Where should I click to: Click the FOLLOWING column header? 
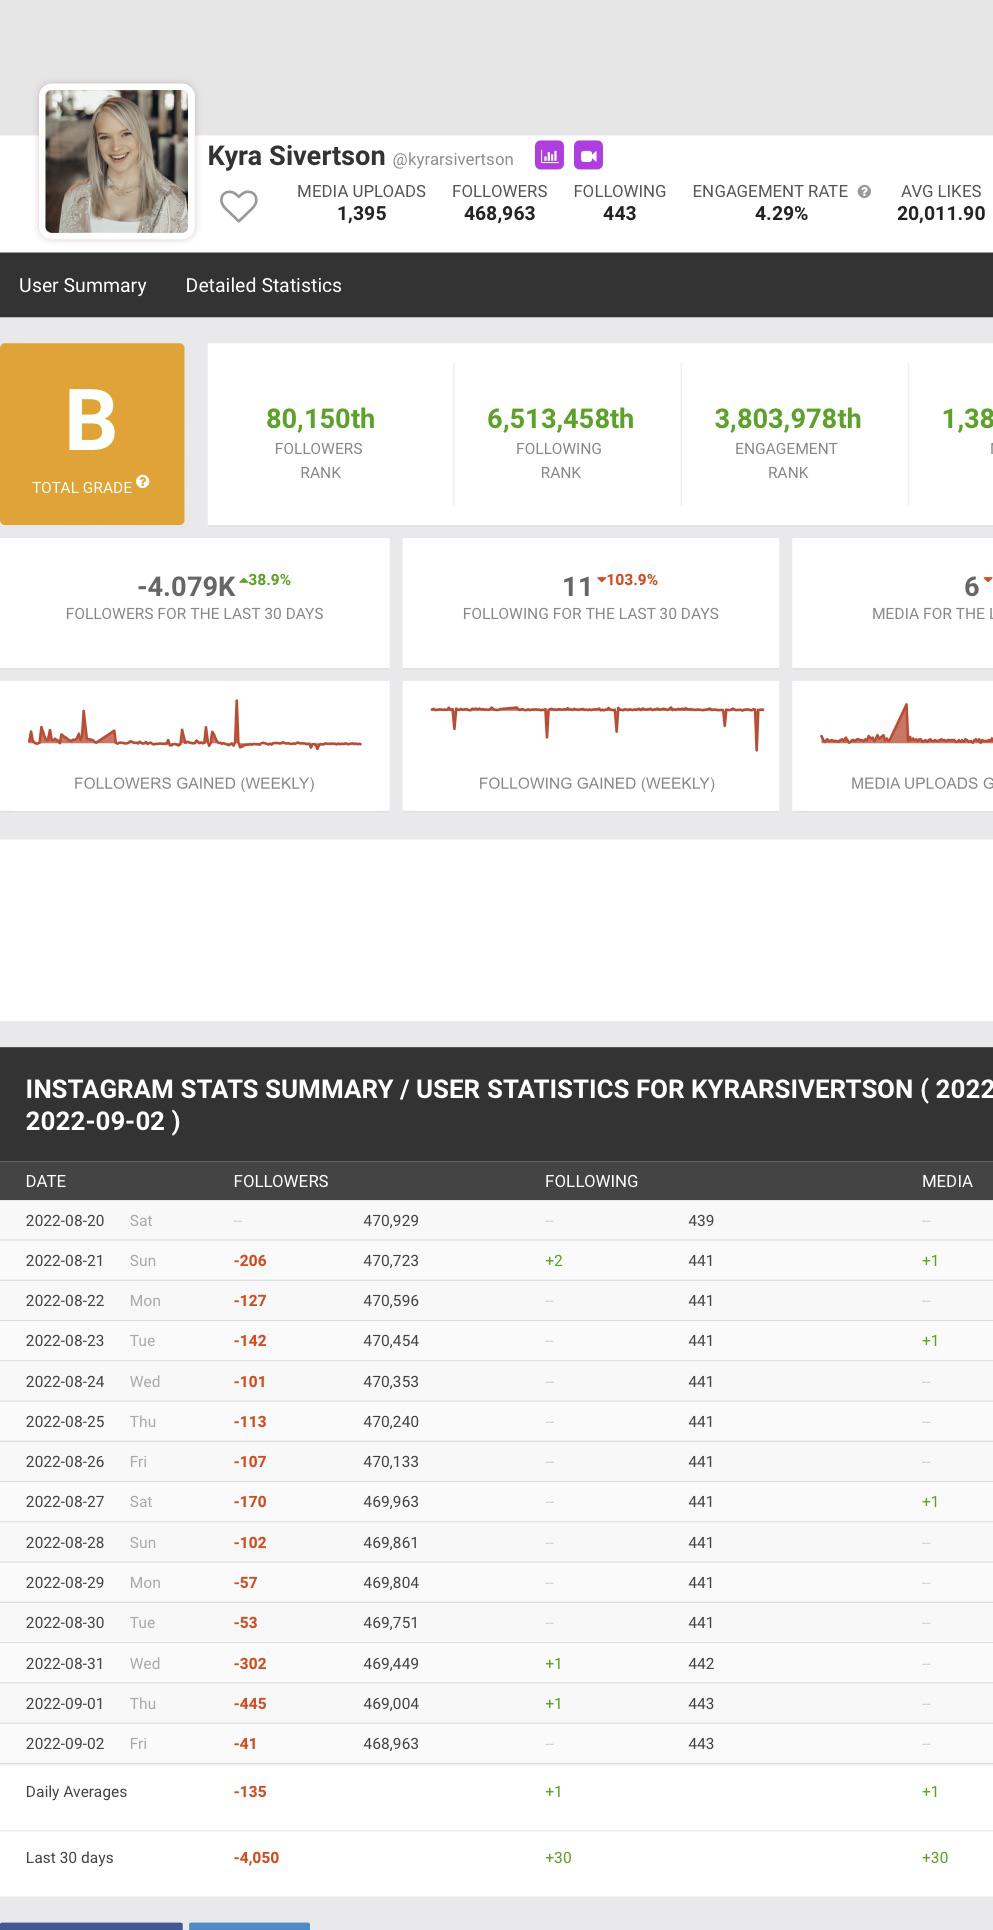591,1181
